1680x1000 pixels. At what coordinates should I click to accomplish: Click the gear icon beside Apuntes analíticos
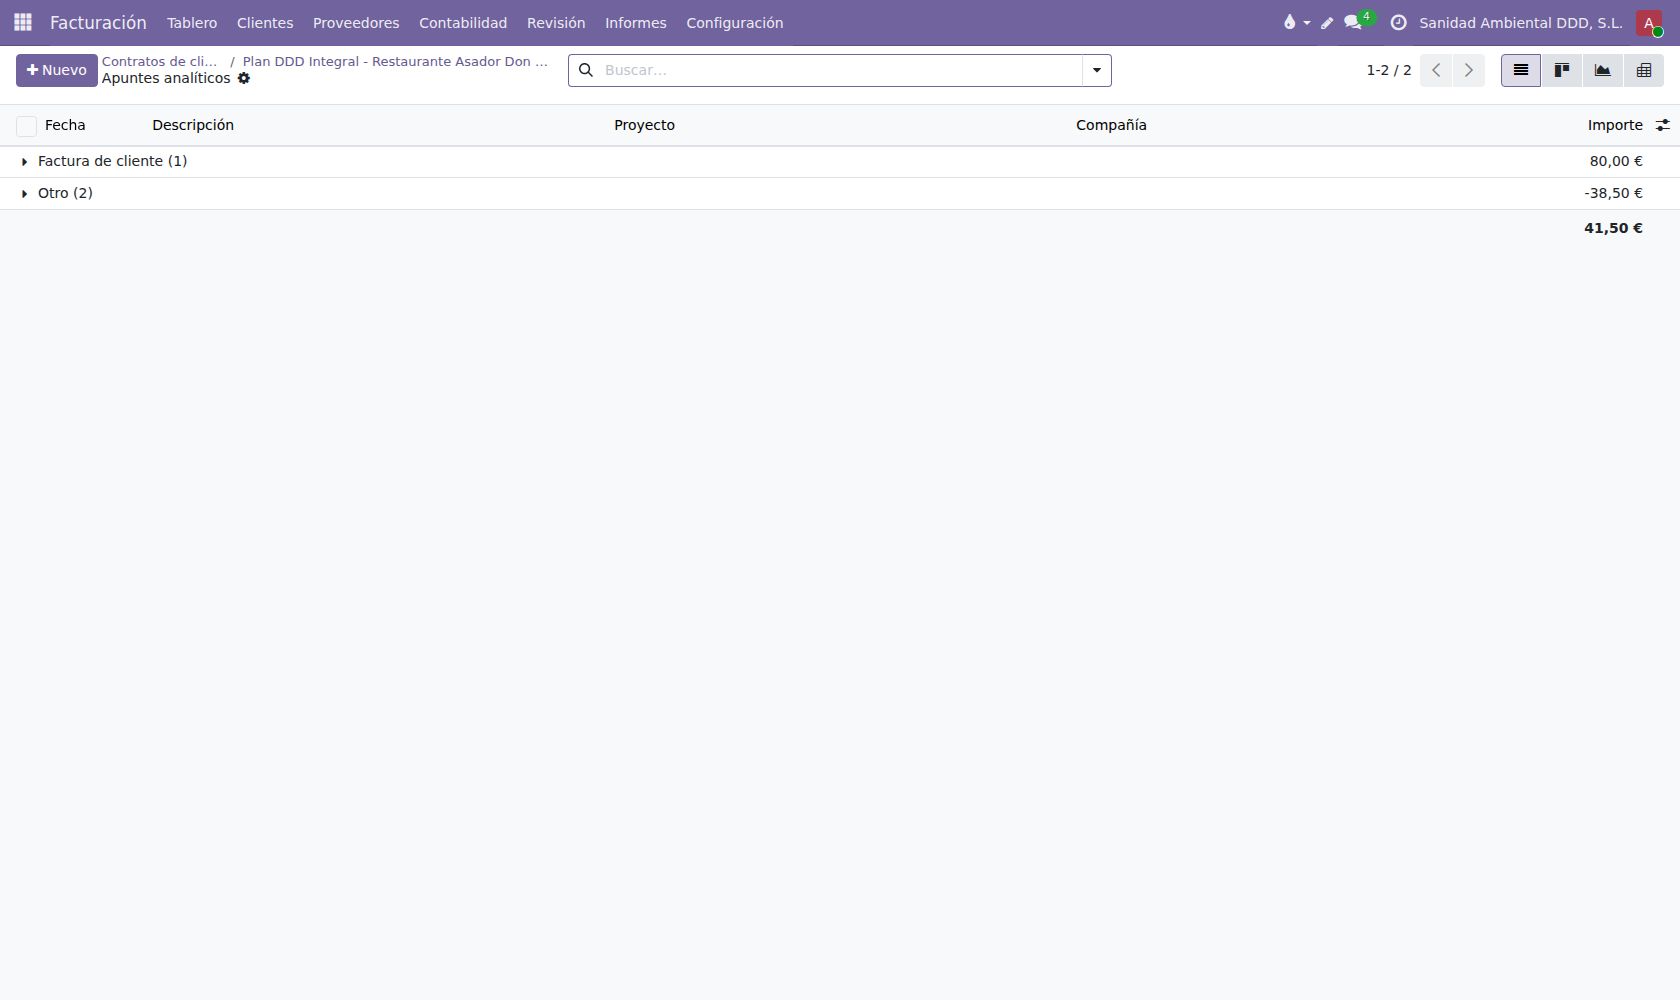point(243,78)
